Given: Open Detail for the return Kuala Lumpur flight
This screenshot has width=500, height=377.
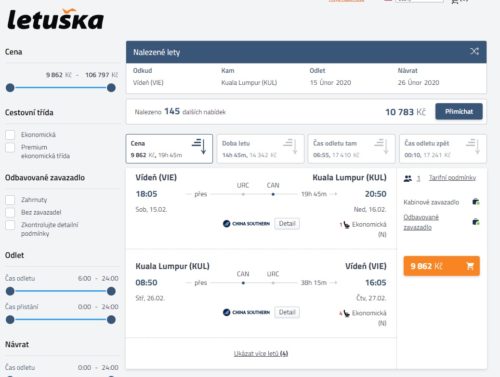Looking at the screenshot, I should [287, 312].
